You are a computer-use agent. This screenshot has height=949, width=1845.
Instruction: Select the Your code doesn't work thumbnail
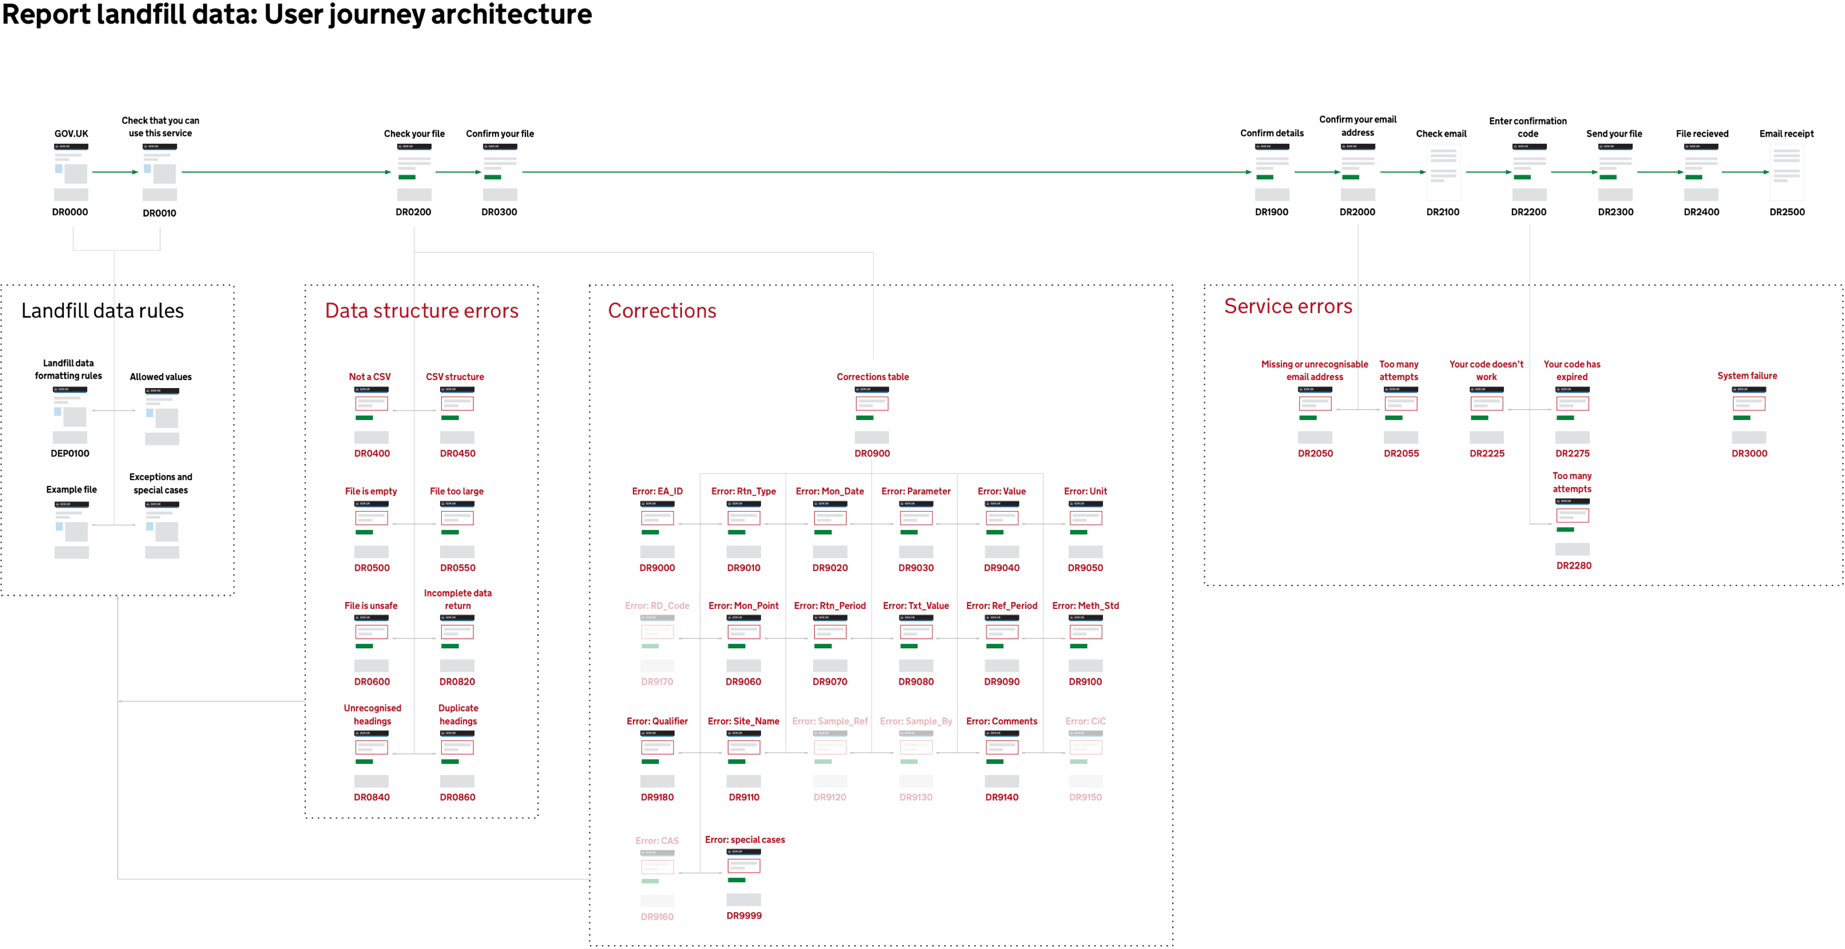(x=1486, y=415)
